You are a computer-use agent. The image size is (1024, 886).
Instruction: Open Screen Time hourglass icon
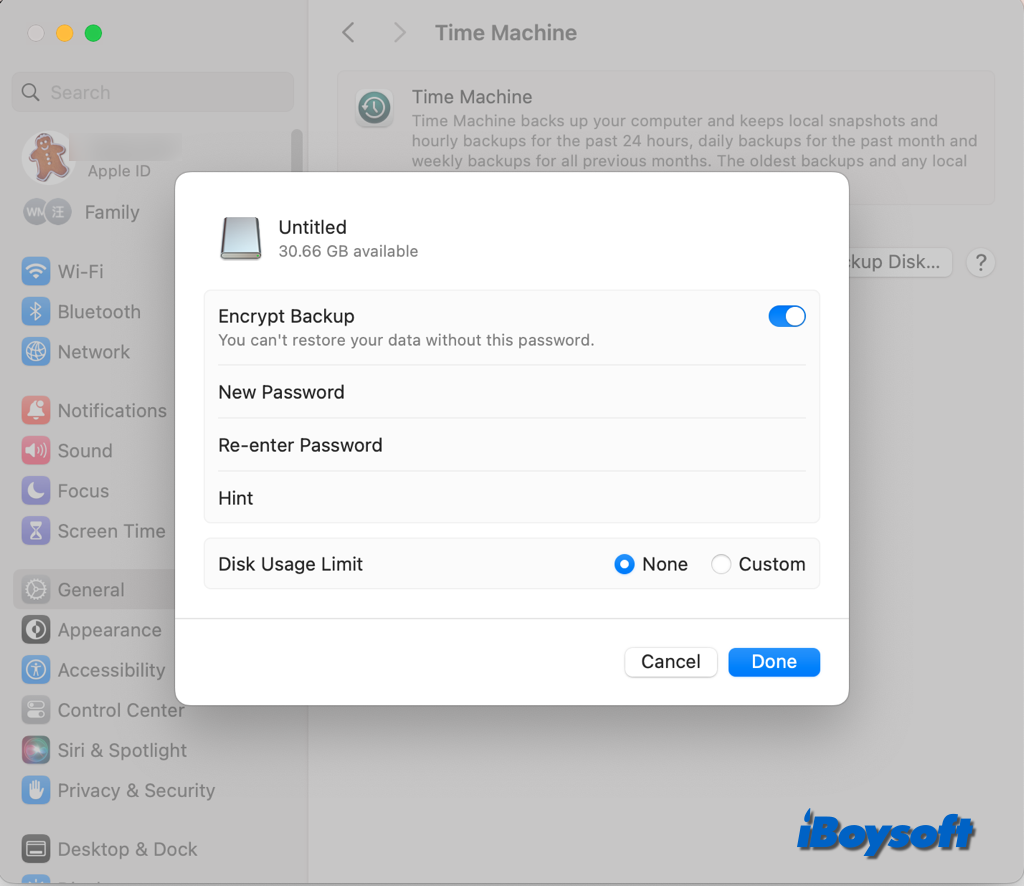(36, 531)
